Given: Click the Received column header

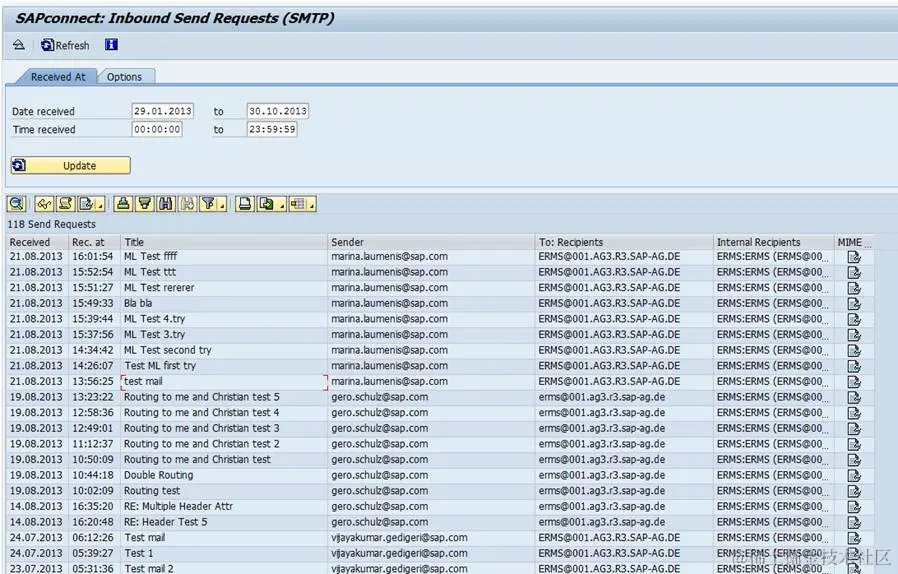Looking at the screenshot, I should [x=38, y=242].
